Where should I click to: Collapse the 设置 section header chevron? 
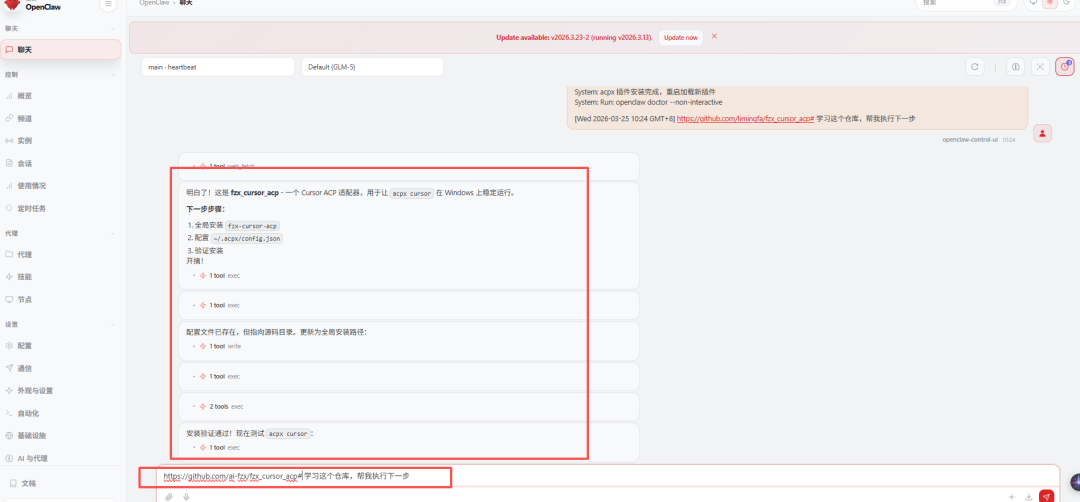point(114,324)
